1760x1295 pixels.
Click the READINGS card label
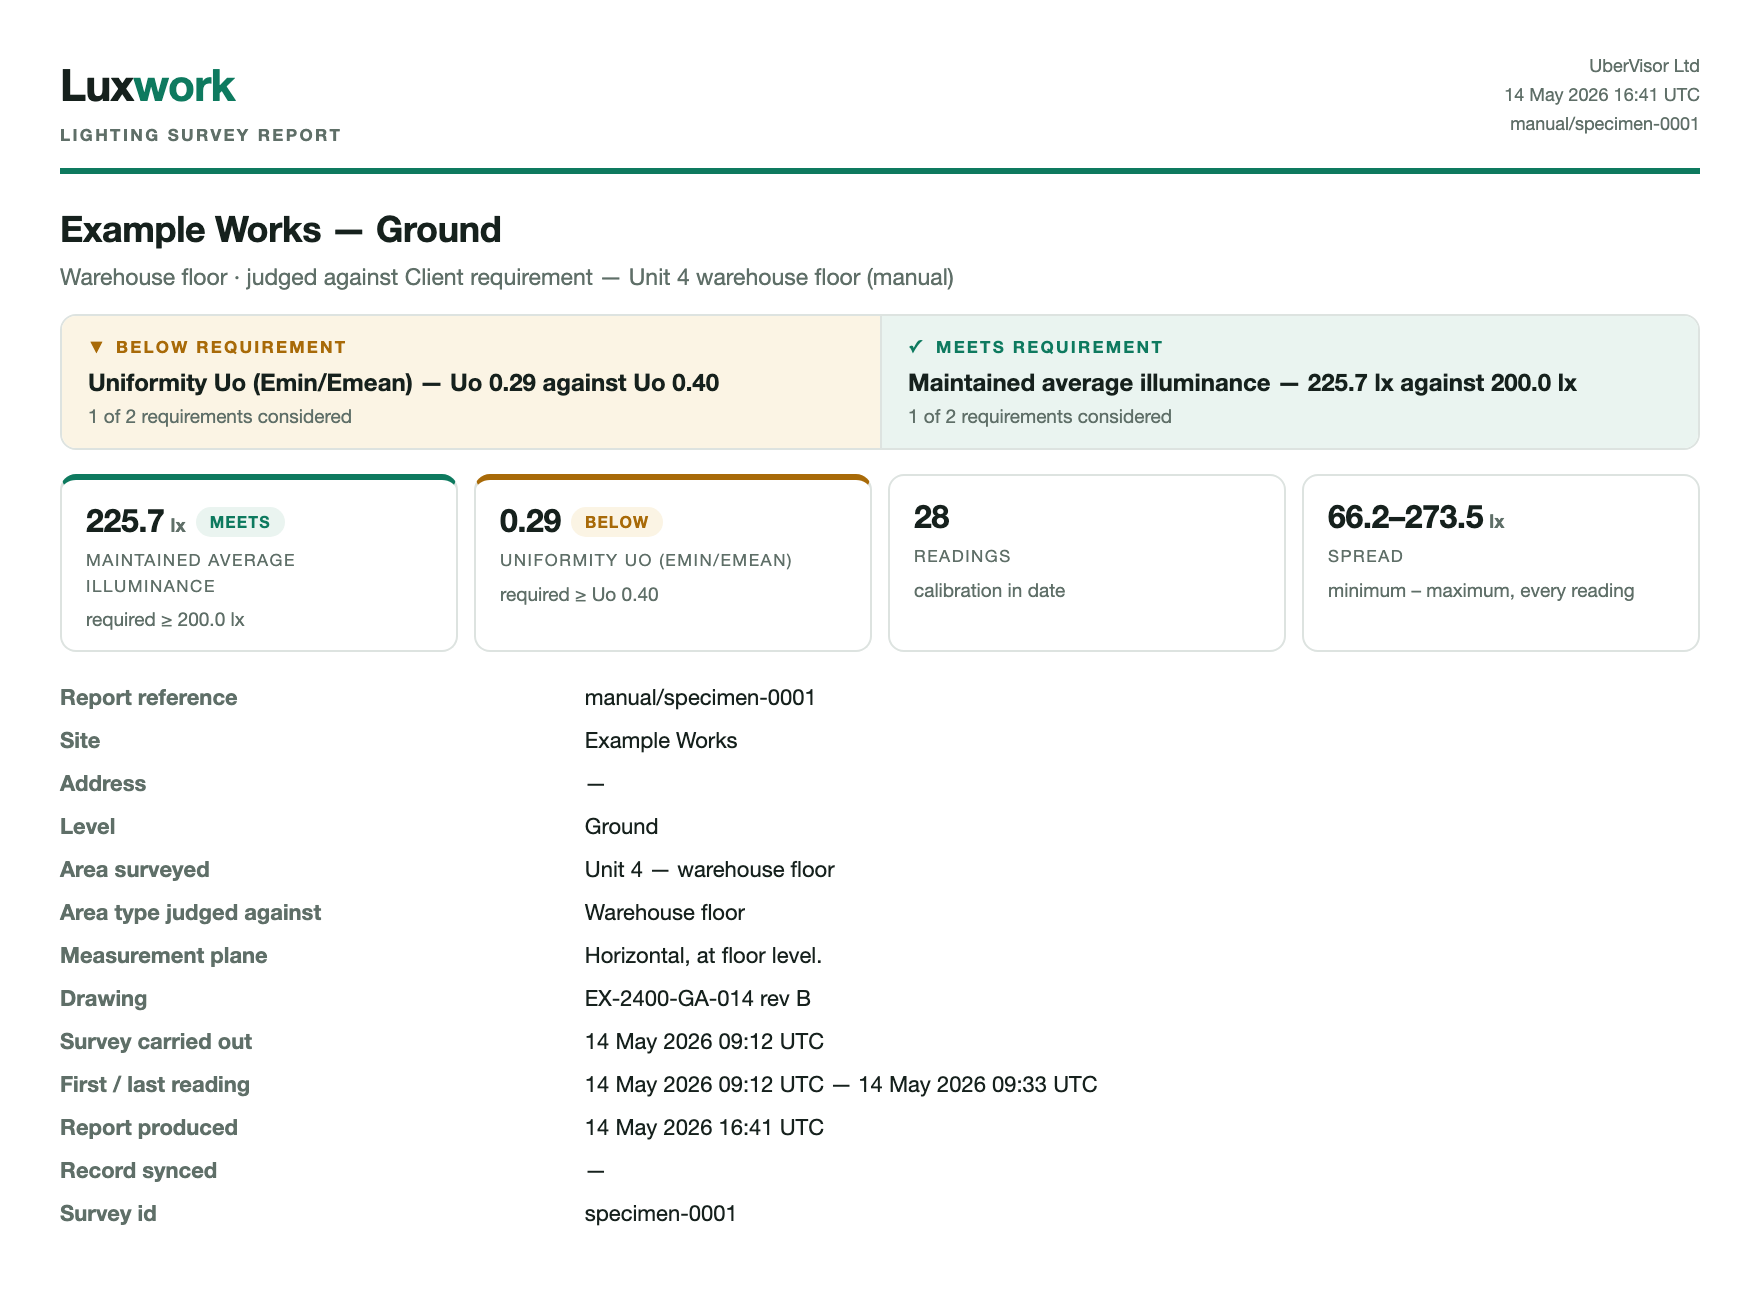[x=962, y=556]
